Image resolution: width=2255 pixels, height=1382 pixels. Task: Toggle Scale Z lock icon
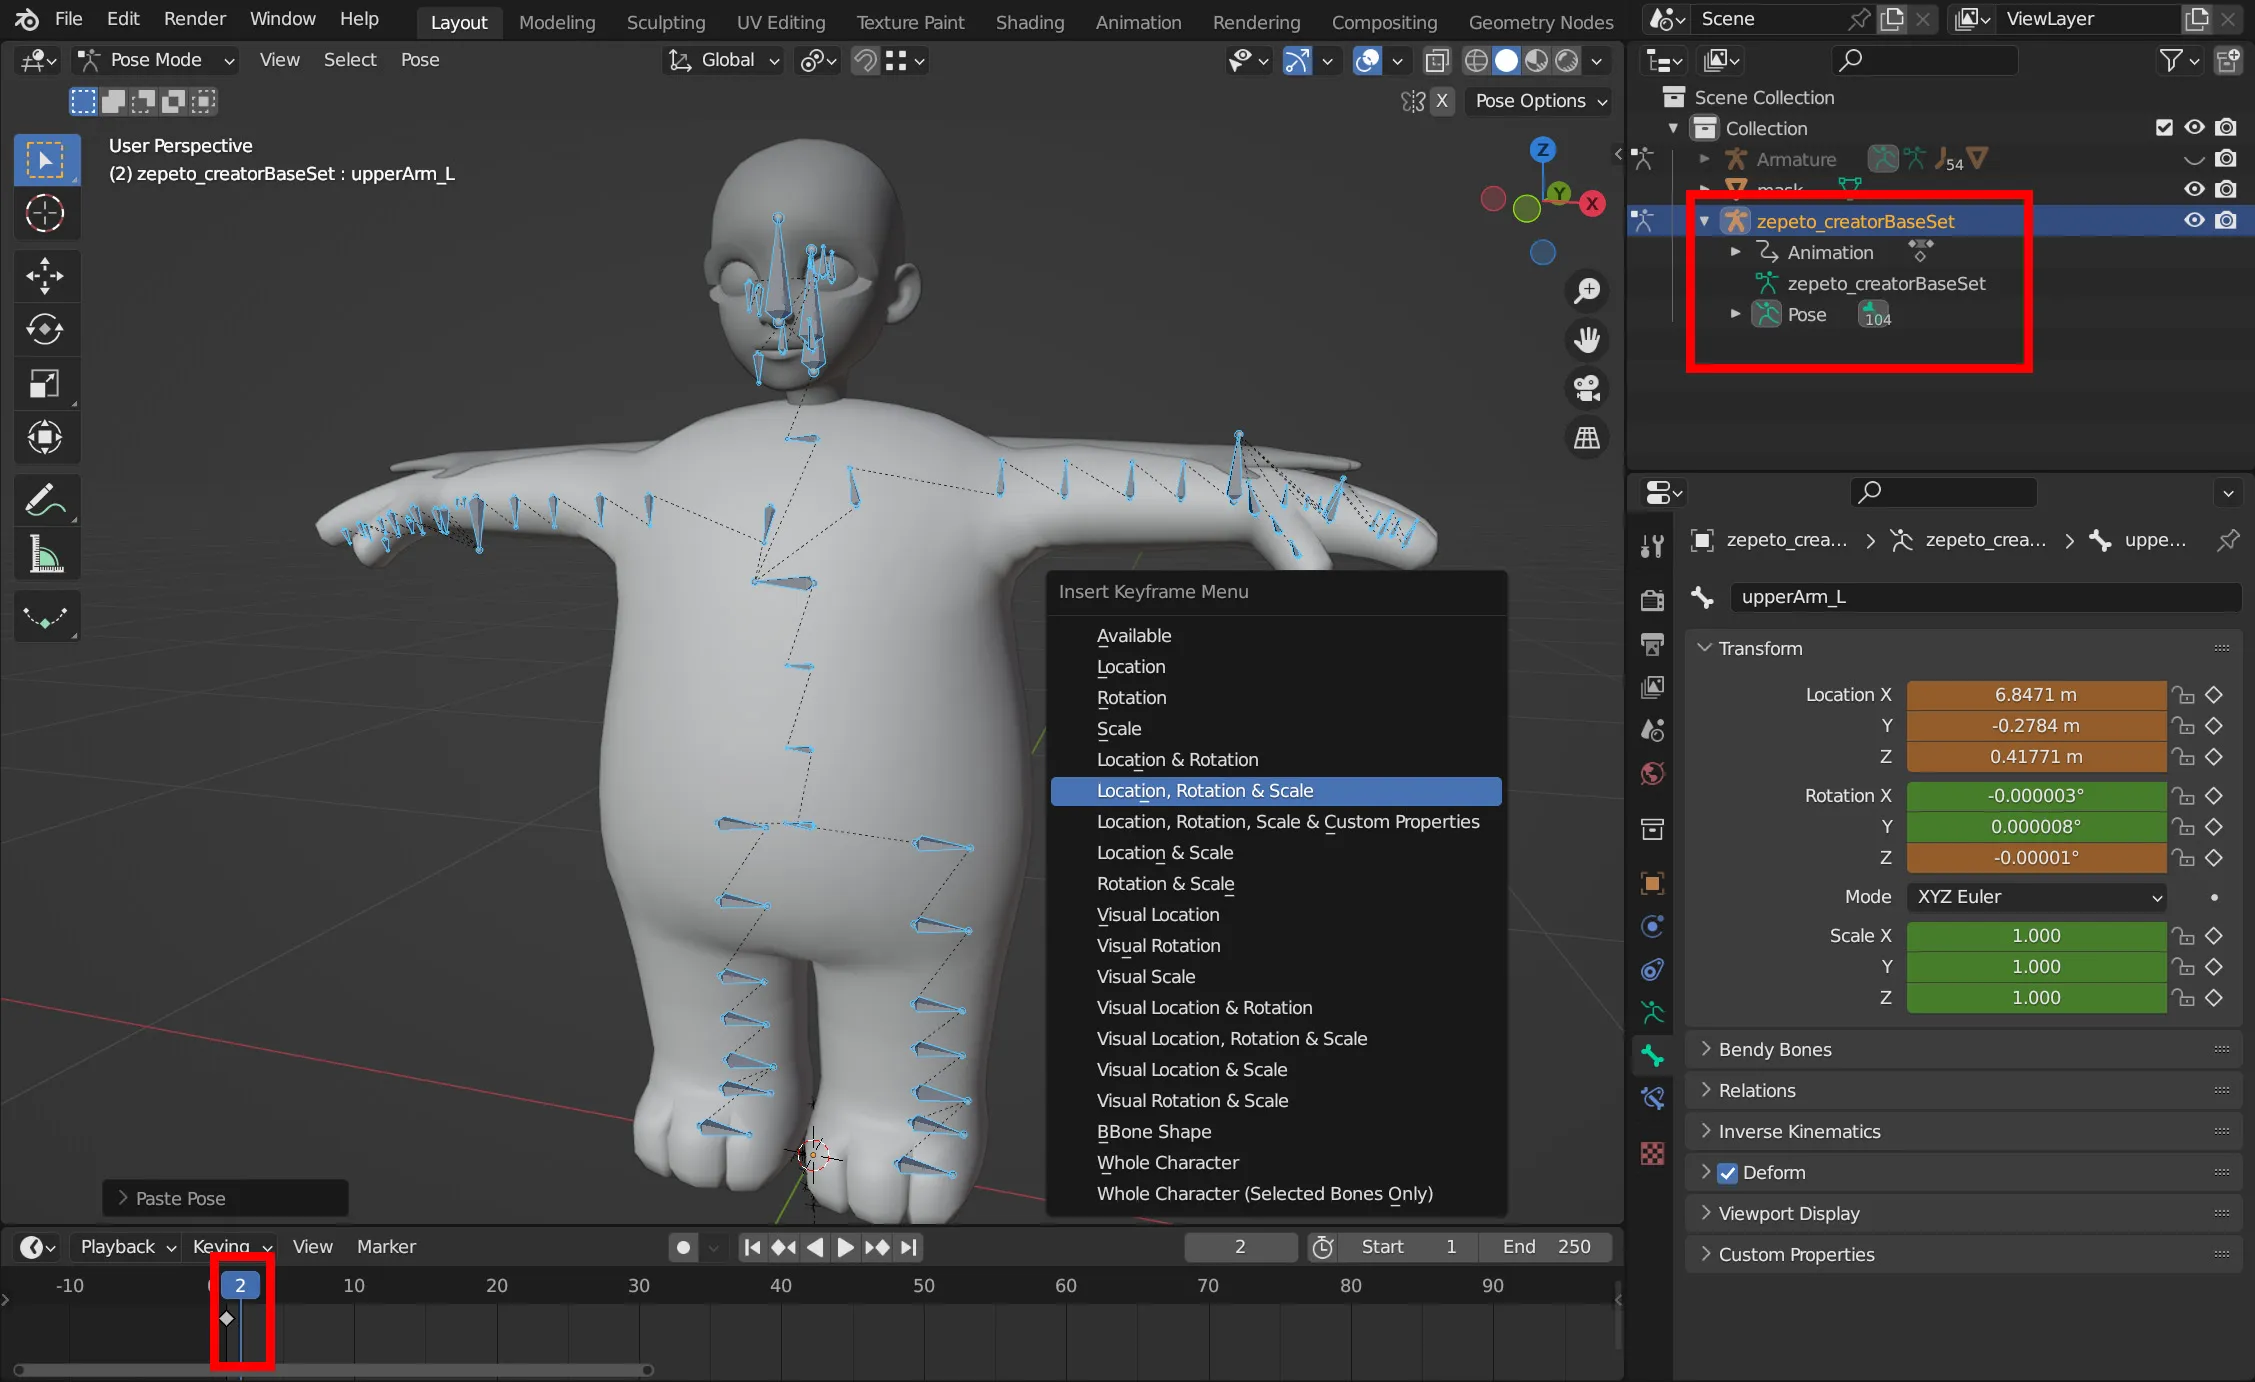tap(2183, 998)
